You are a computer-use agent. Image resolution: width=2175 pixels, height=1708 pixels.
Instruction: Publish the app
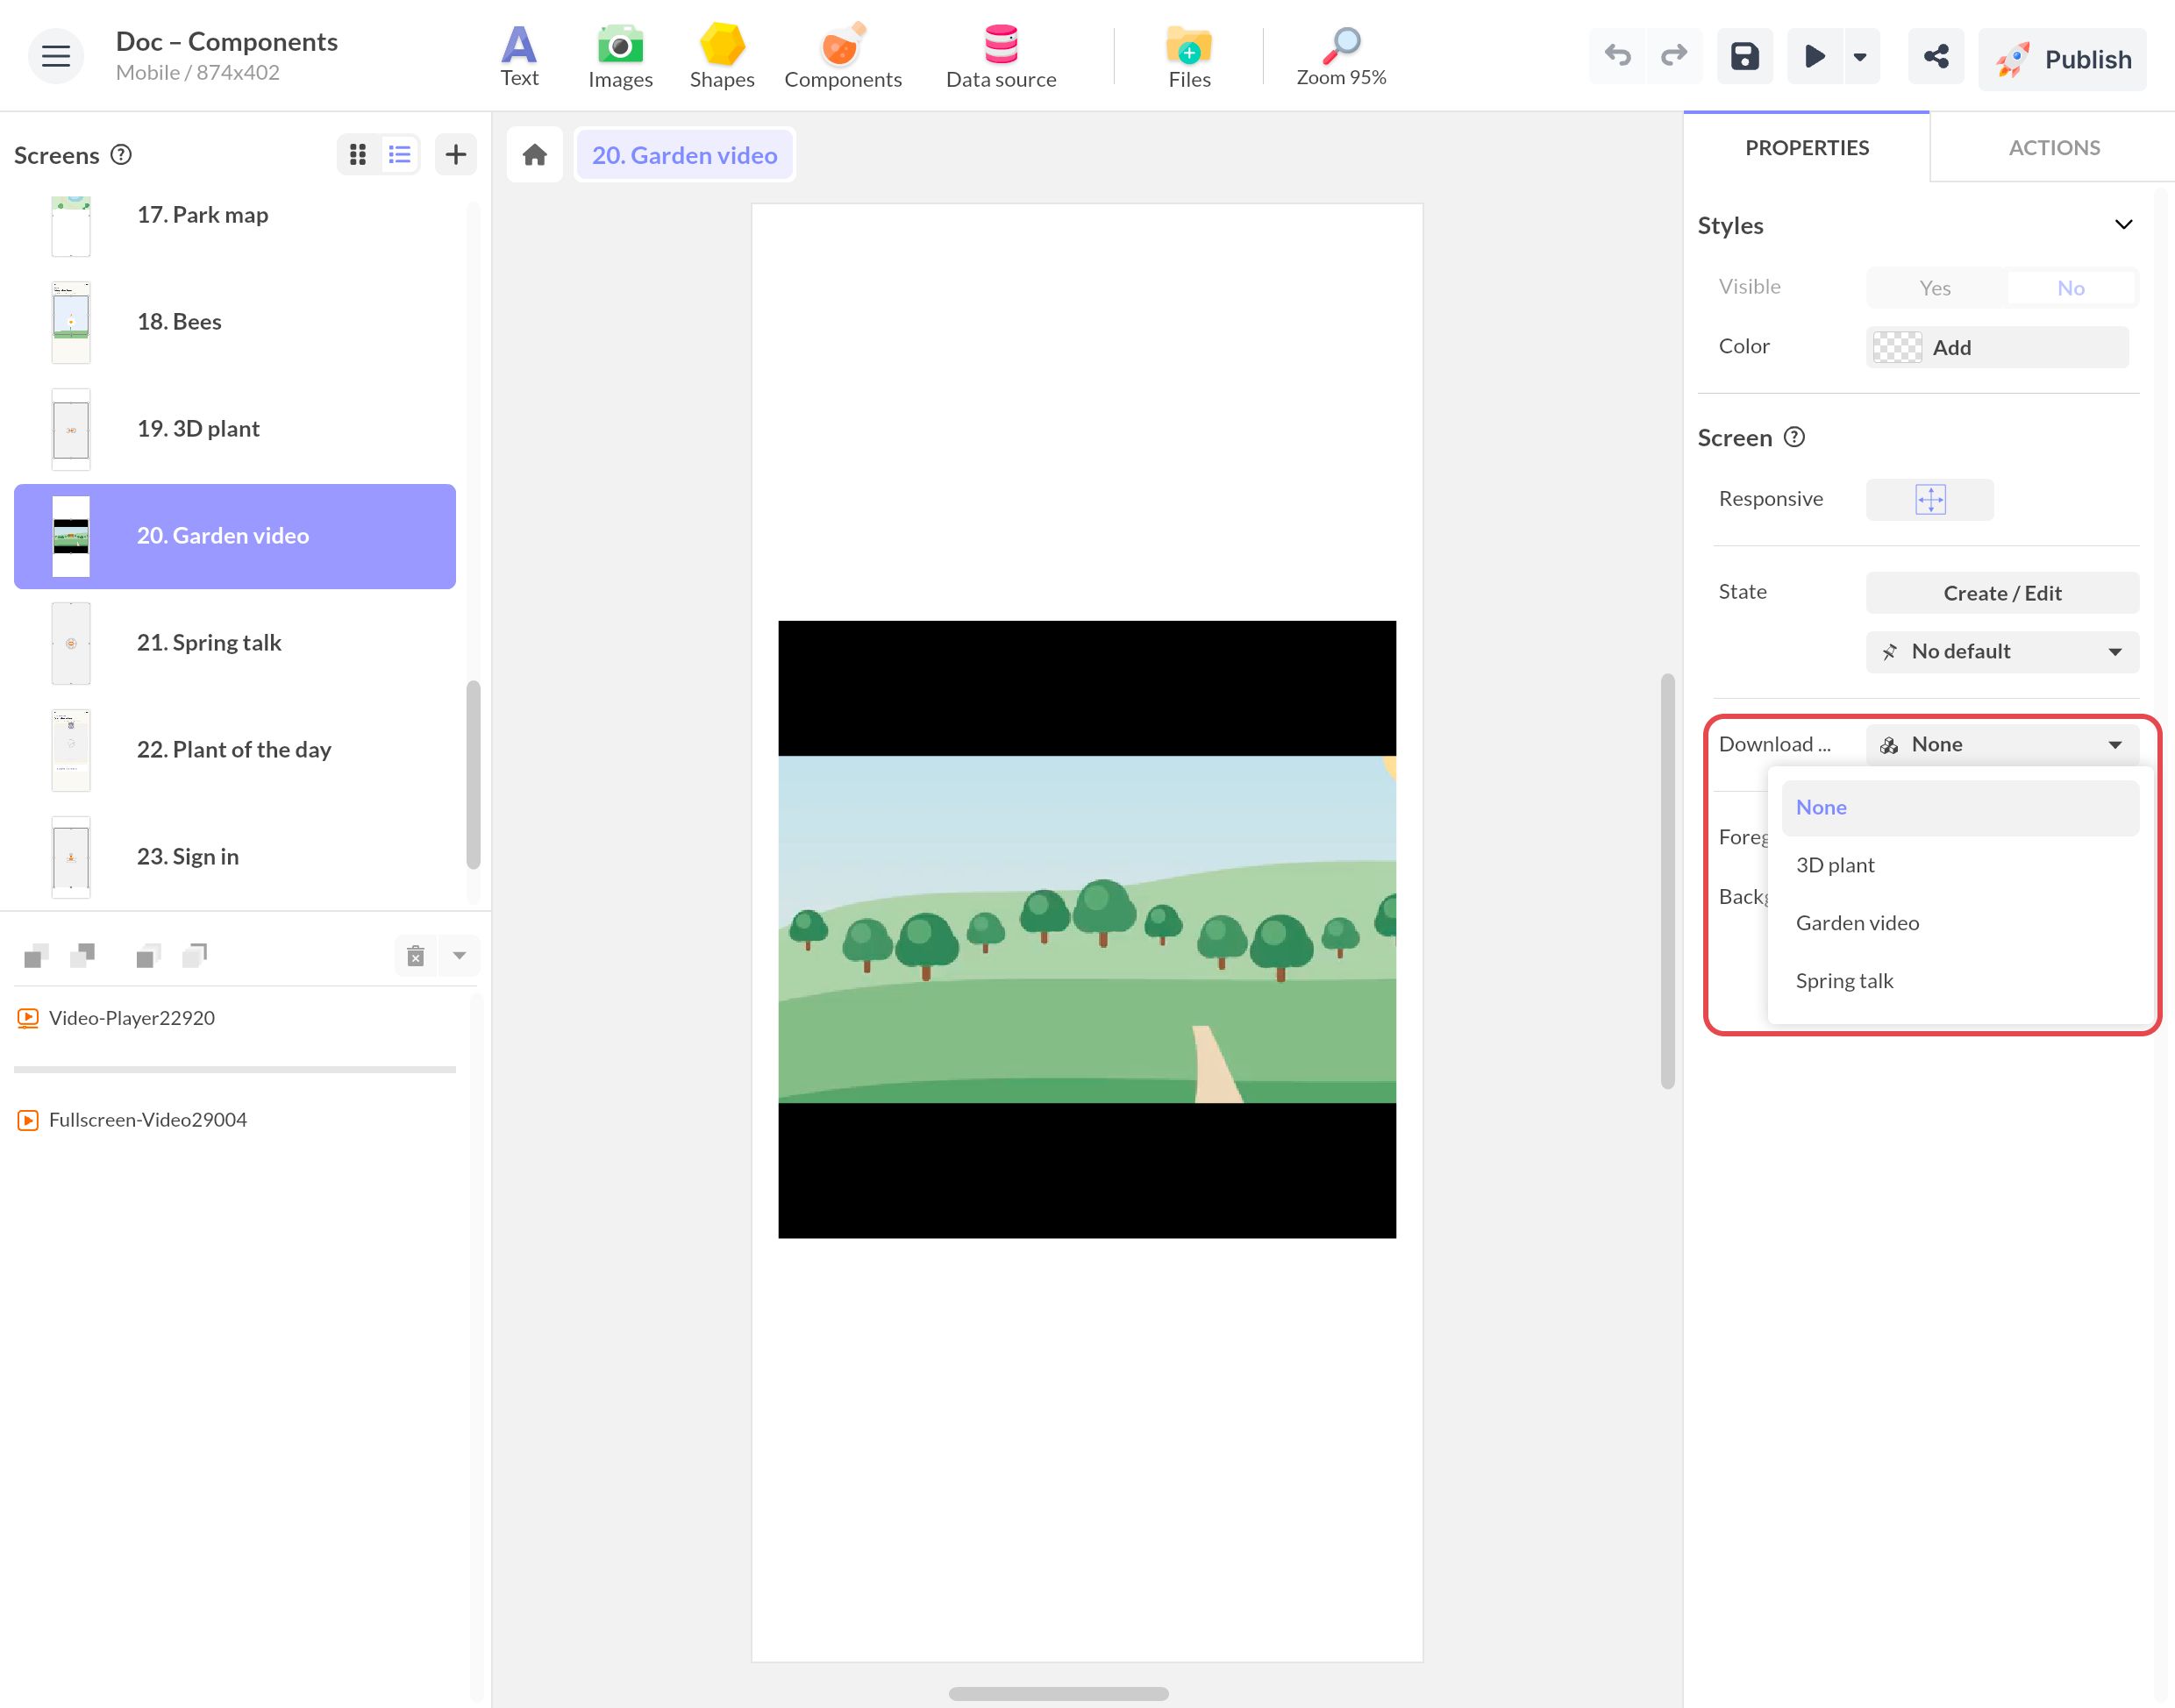pos(2062,59)
